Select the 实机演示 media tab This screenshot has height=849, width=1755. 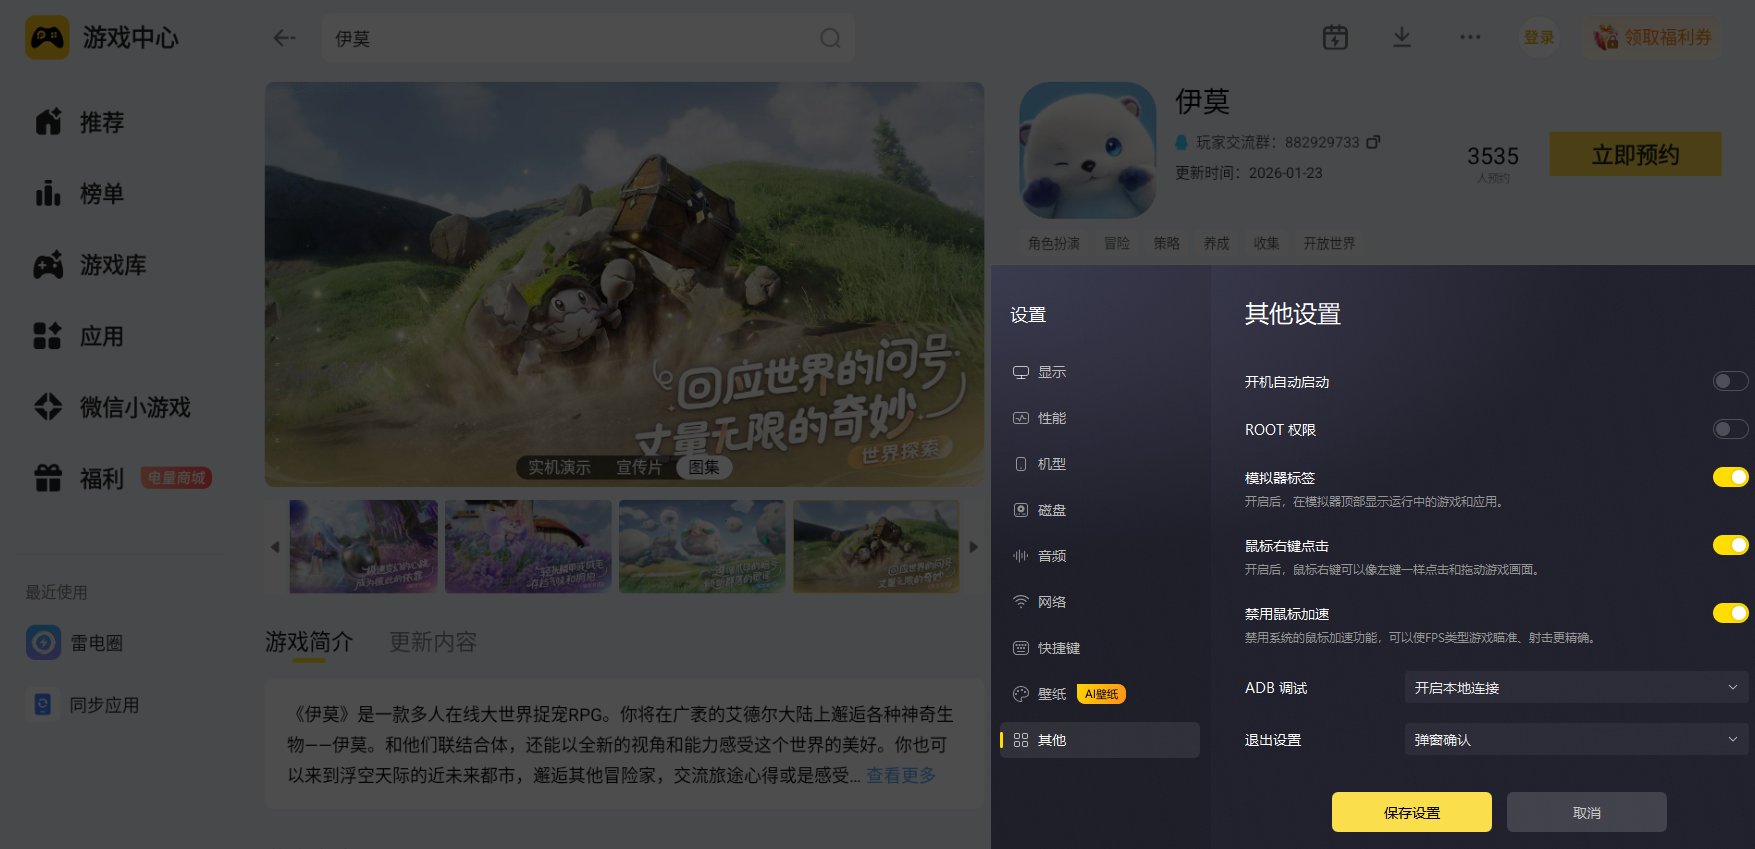click(x=559, y=467)
